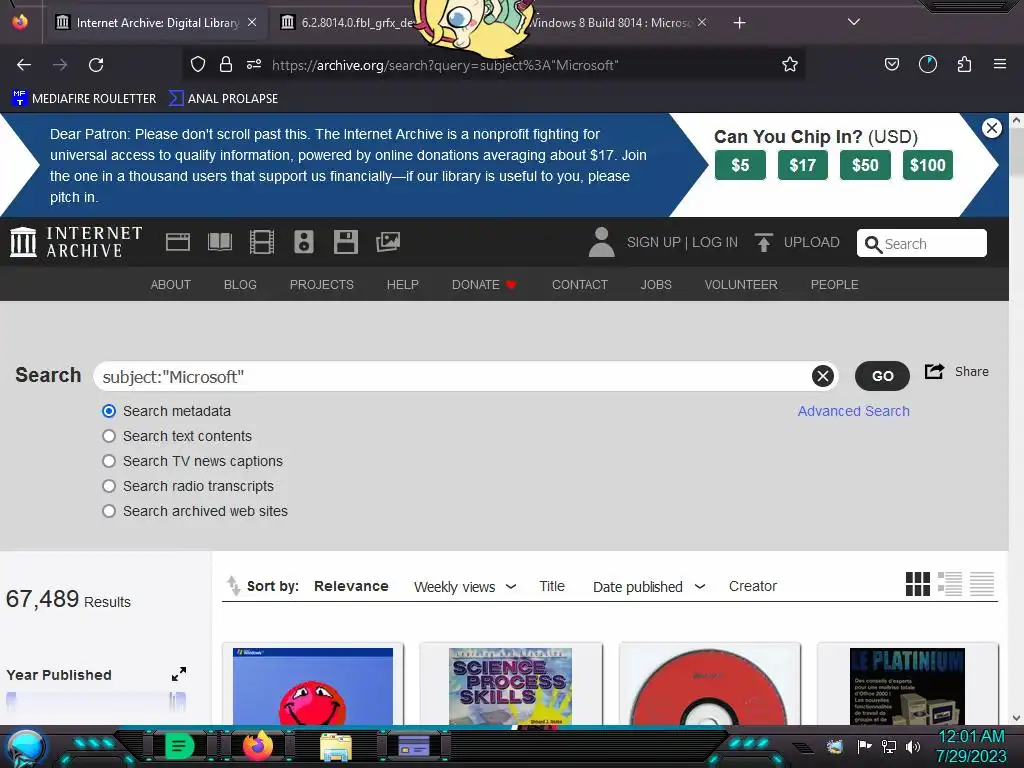Select Search metadata option
This screenshot has height=768, width=1024.
[x=109, y=411]
